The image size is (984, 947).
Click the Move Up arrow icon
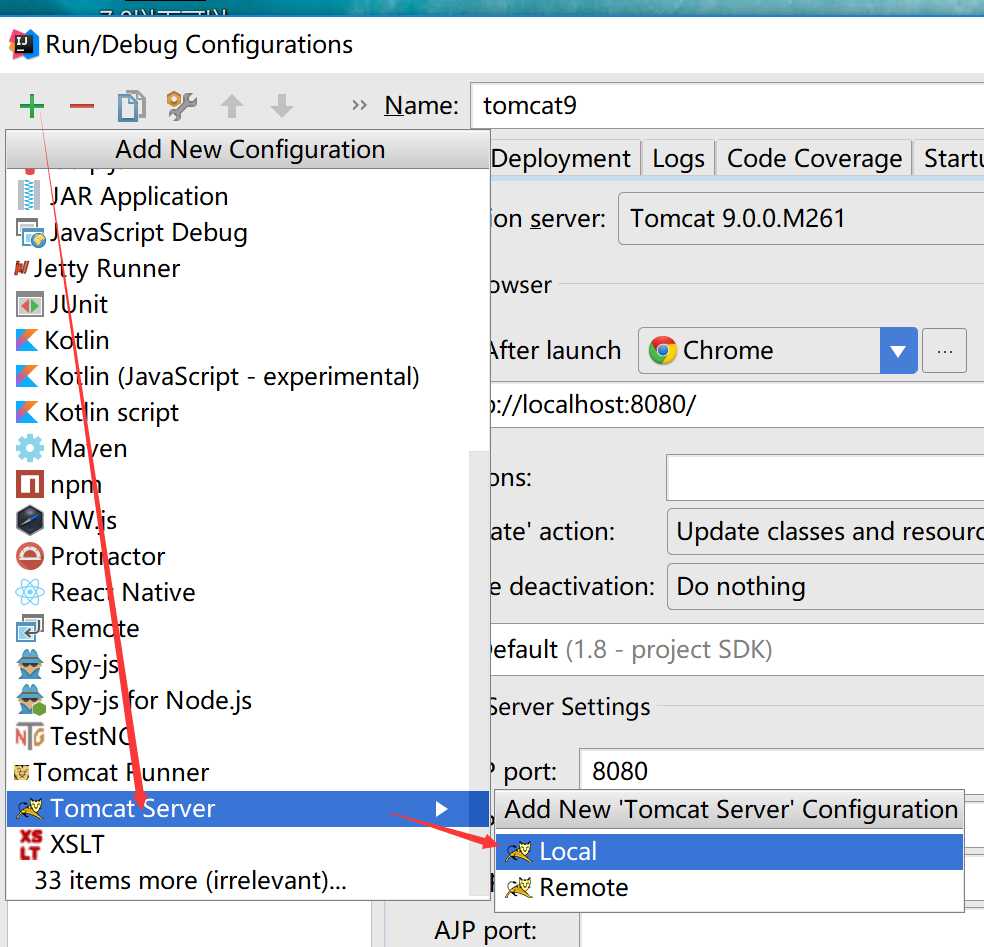[x=232, y=106]
